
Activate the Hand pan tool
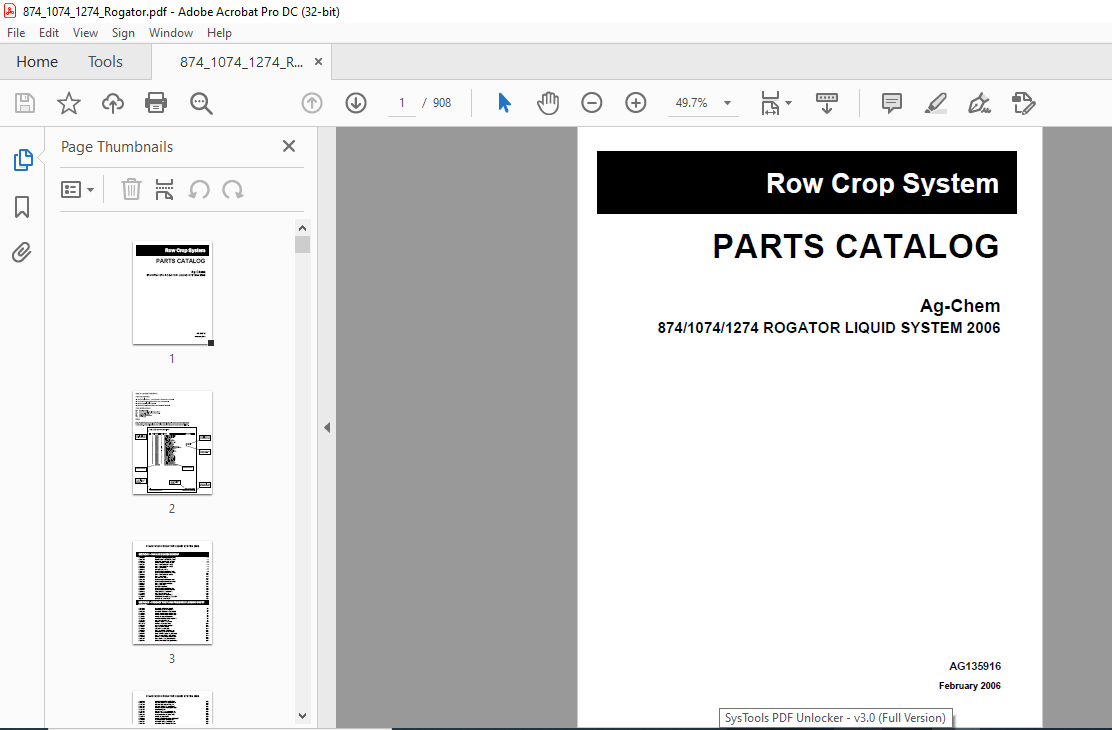coord(547,103)
